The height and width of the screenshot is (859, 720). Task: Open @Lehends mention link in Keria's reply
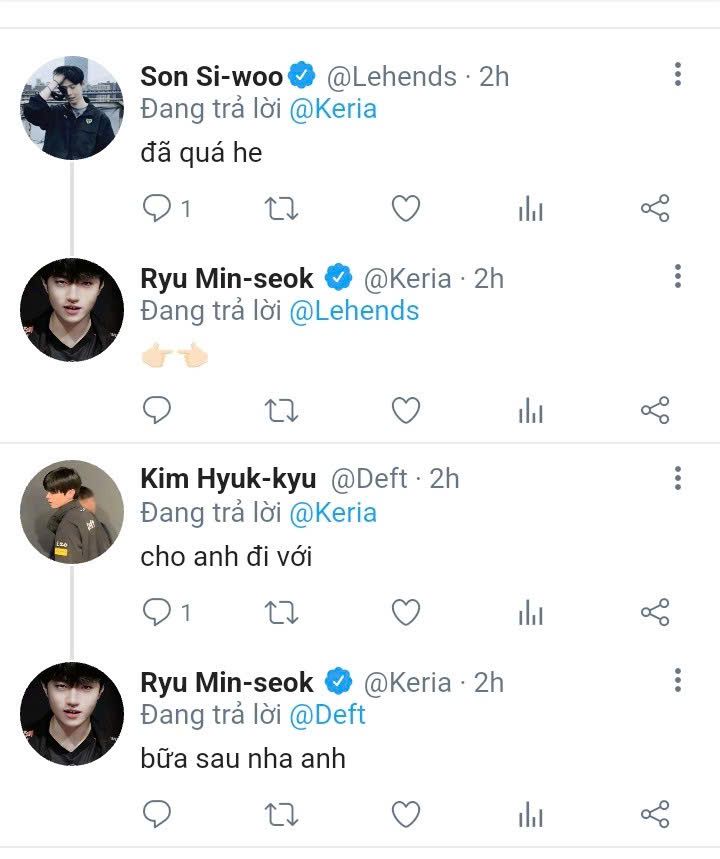(354, 311)
